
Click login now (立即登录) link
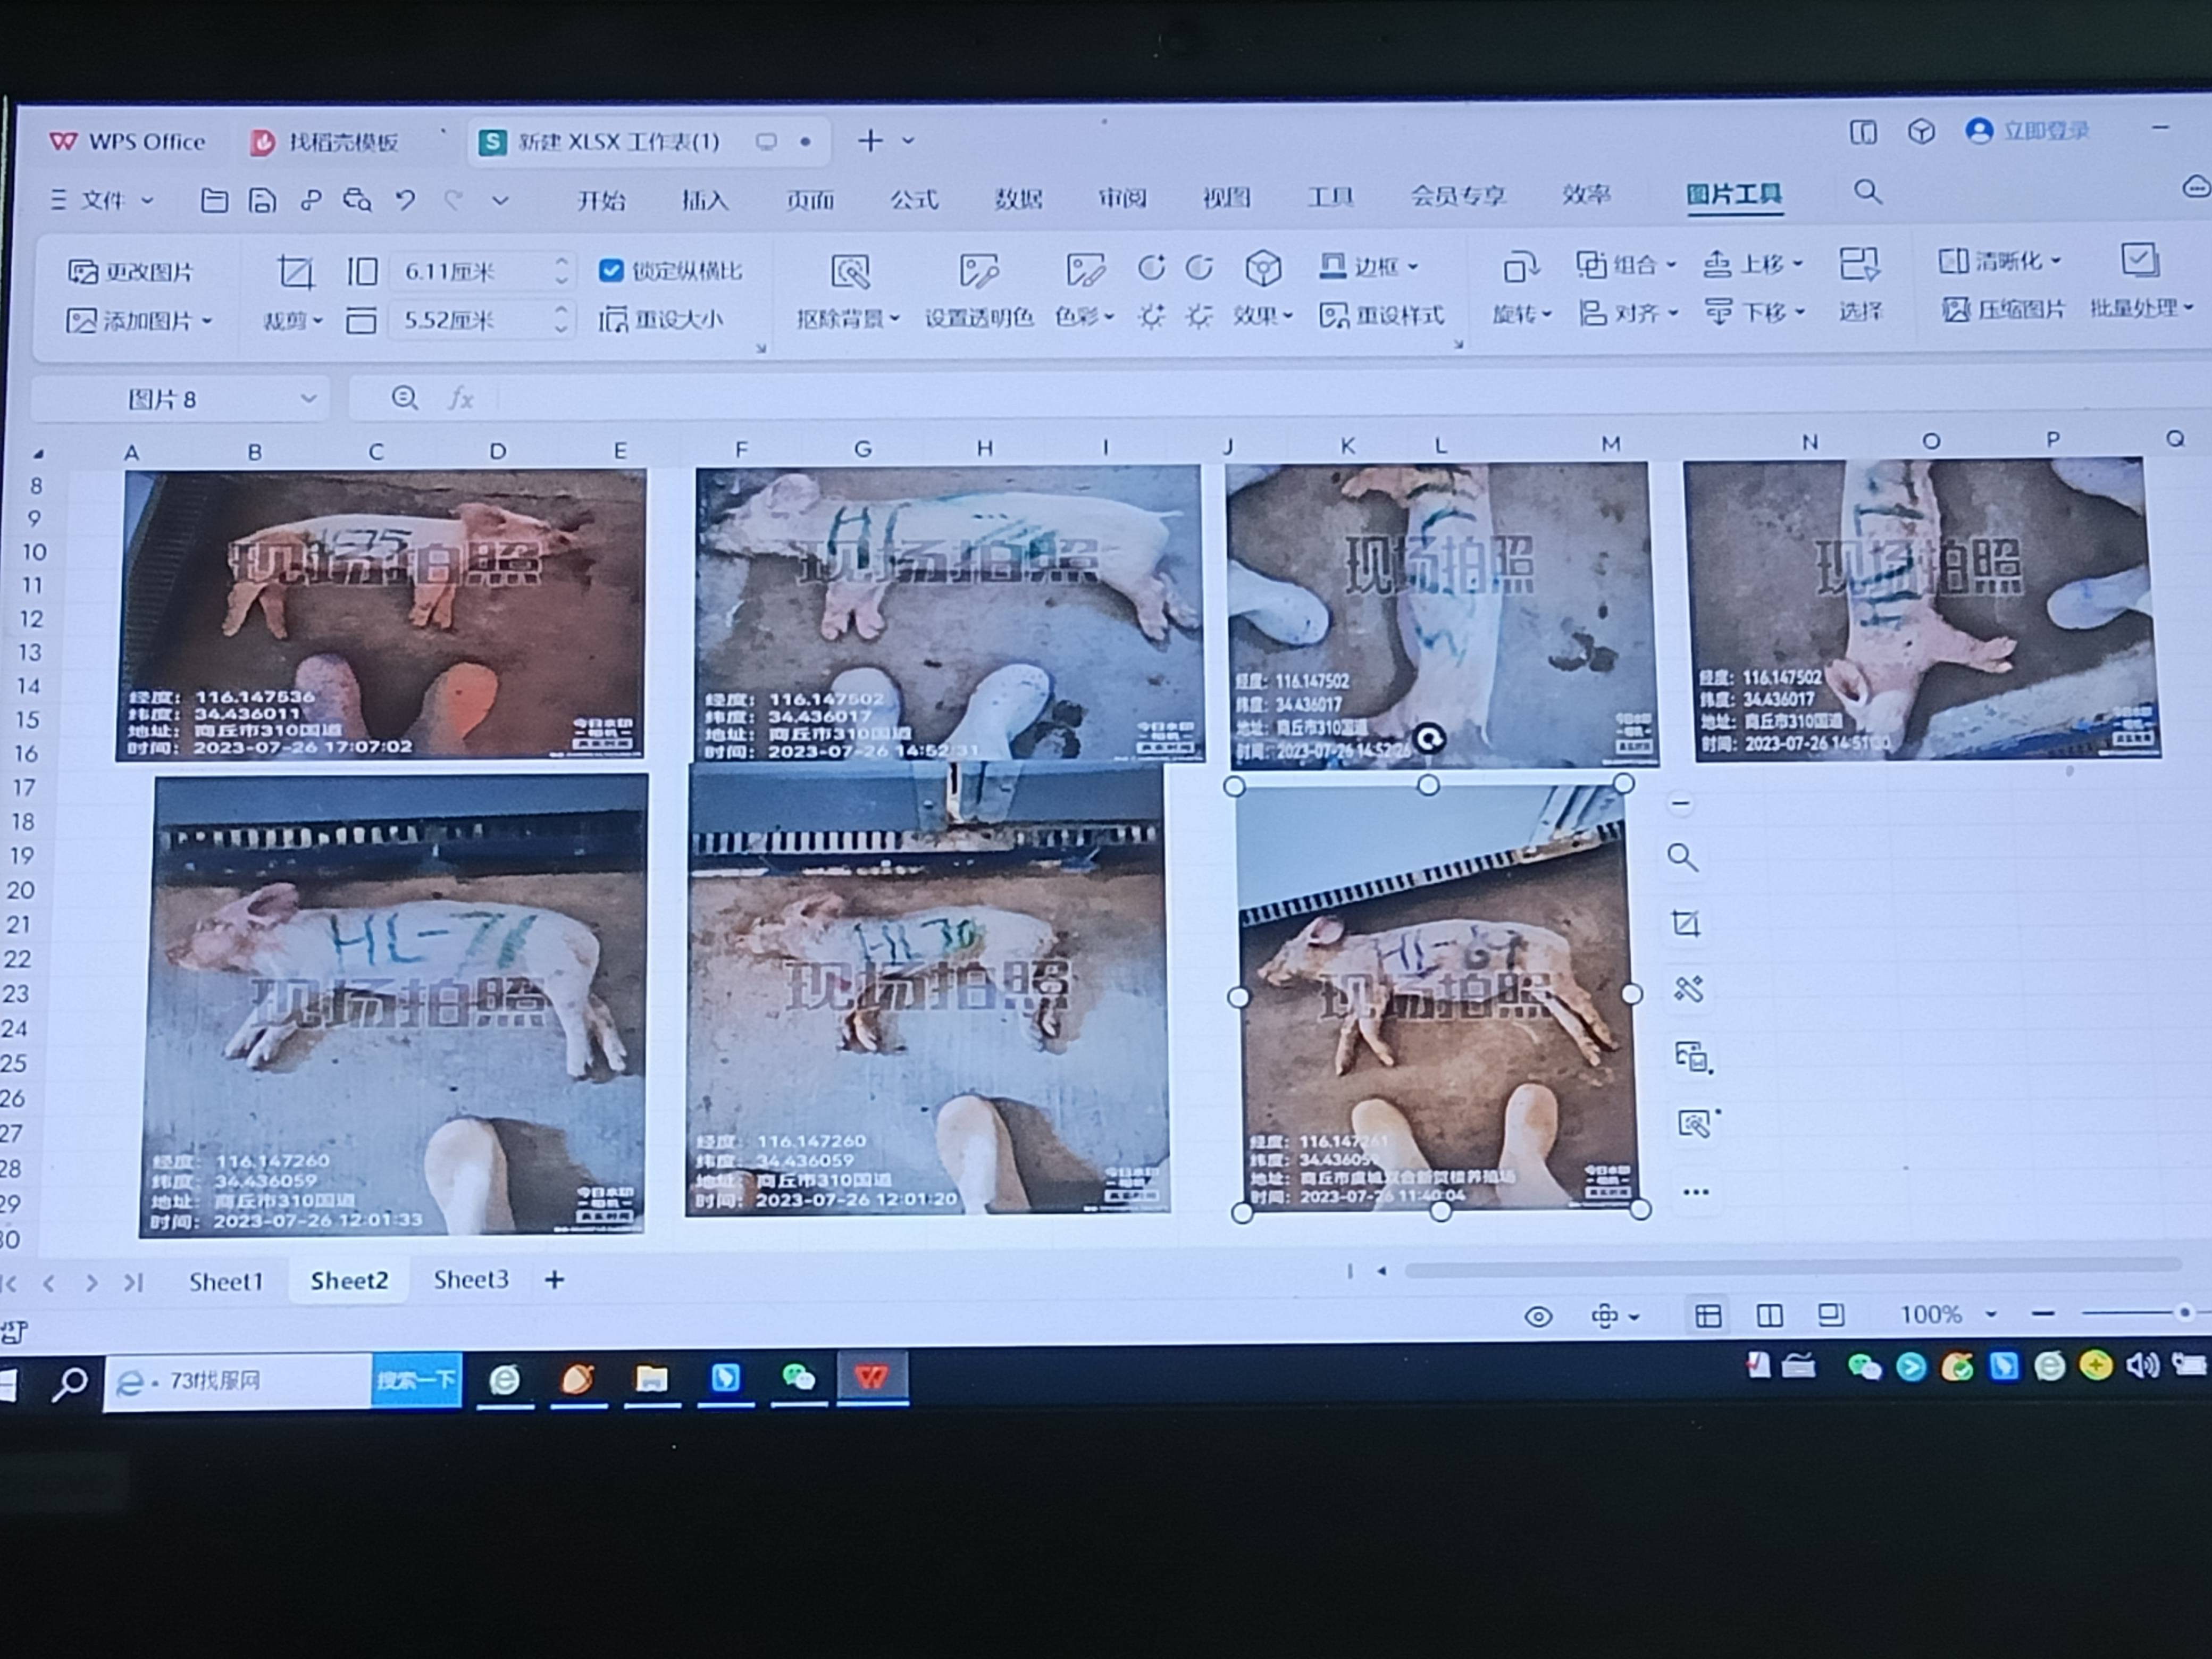[2045, 132]
